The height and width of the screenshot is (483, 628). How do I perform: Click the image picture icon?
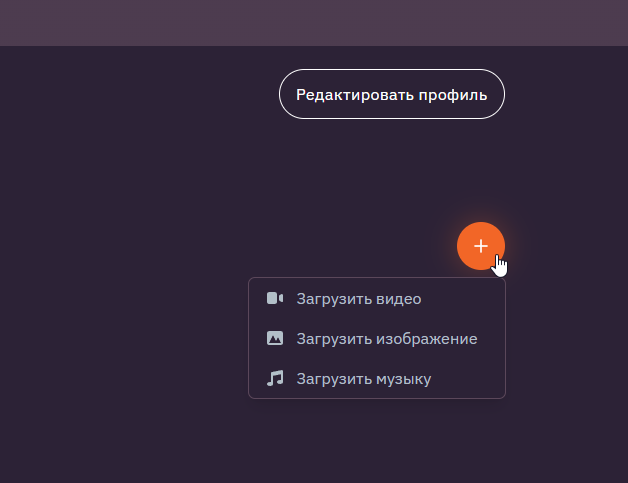pos(275,338)
